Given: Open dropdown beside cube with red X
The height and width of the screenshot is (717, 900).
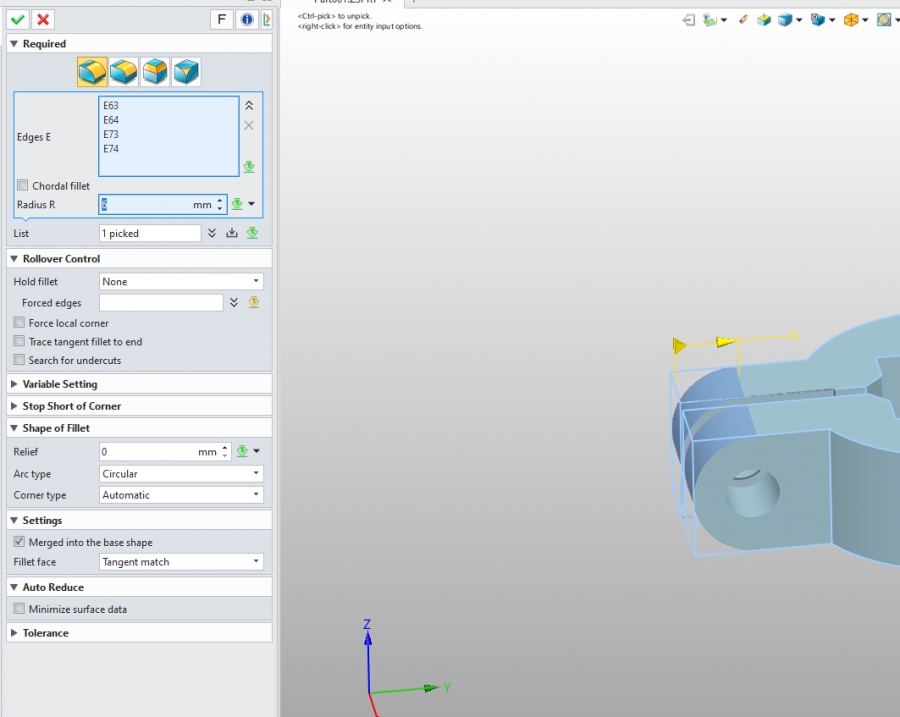Looking at the screenshot, I should (x=832, y=21).
